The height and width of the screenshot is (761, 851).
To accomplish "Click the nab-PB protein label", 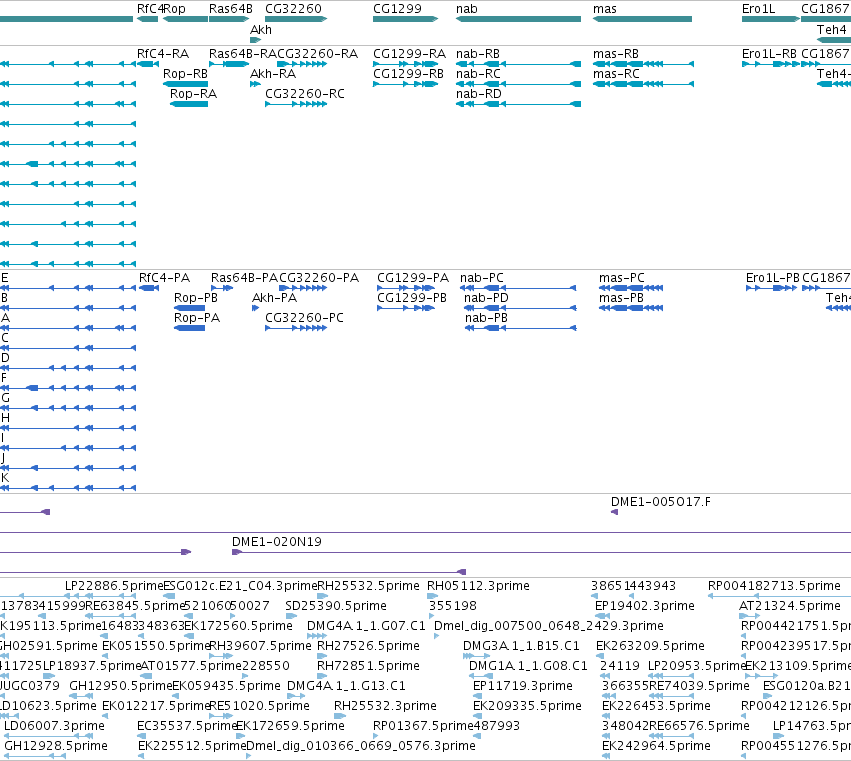I will pos(486,318).
